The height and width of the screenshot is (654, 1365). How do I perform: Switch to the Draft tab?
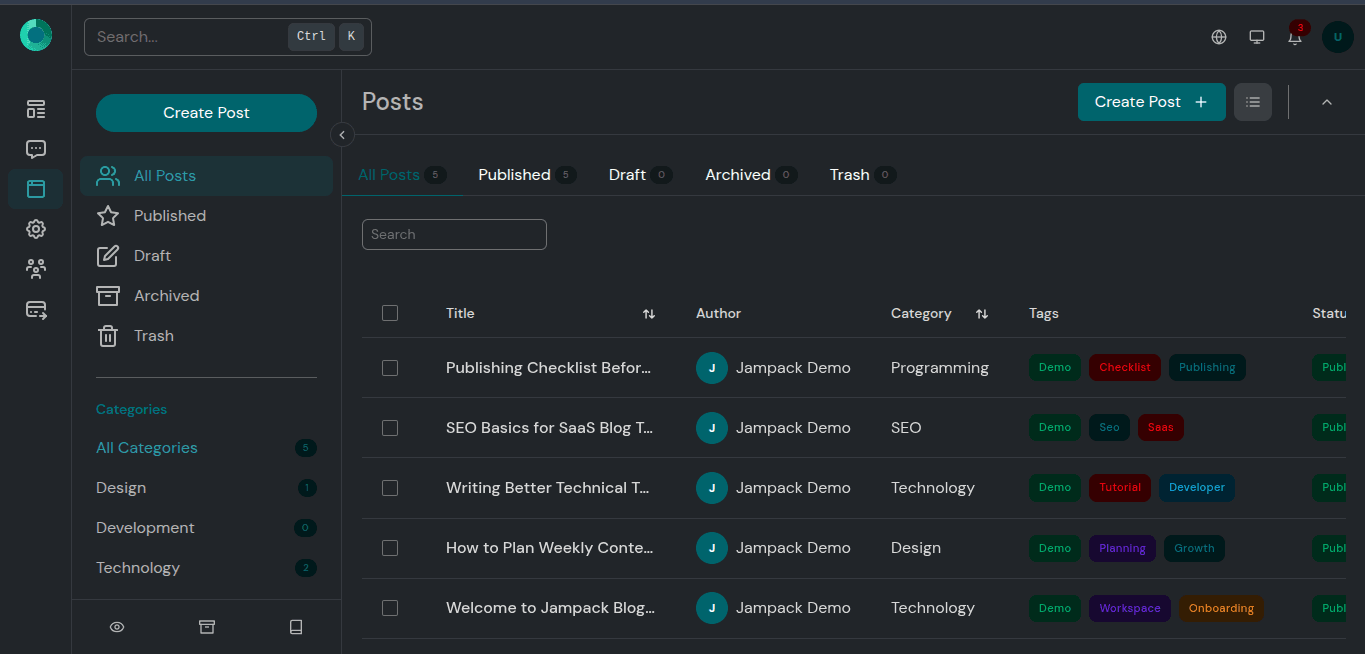(640, 175)
